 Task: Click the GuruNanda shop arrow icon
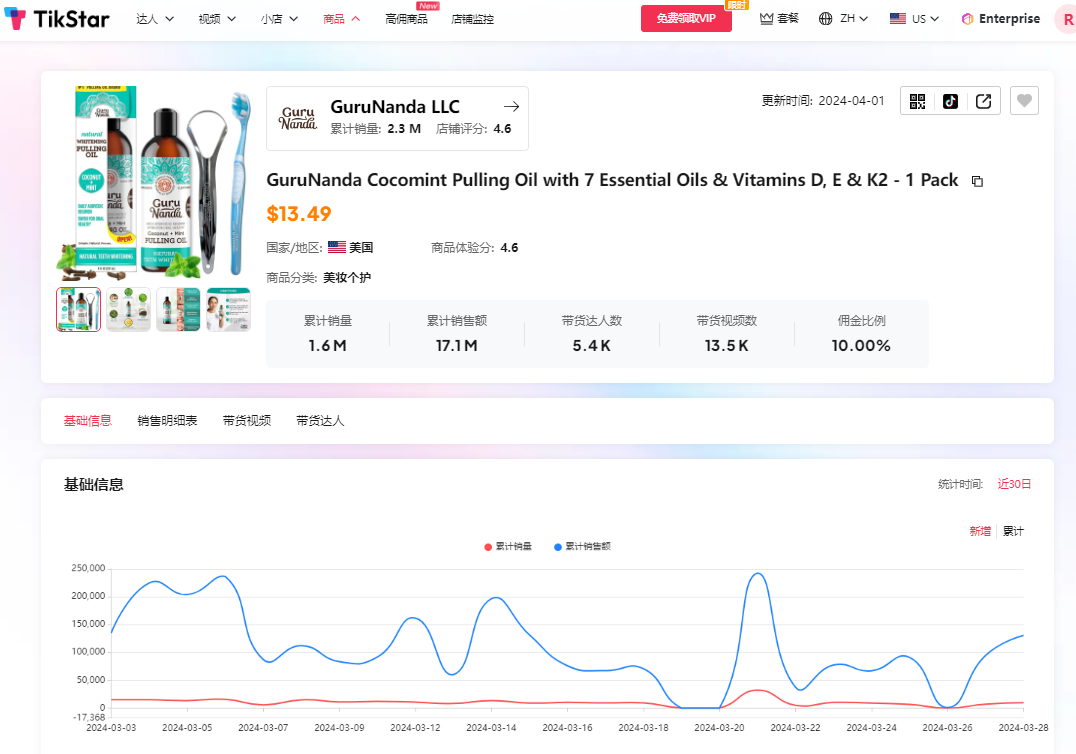click(x=511, y=106)
